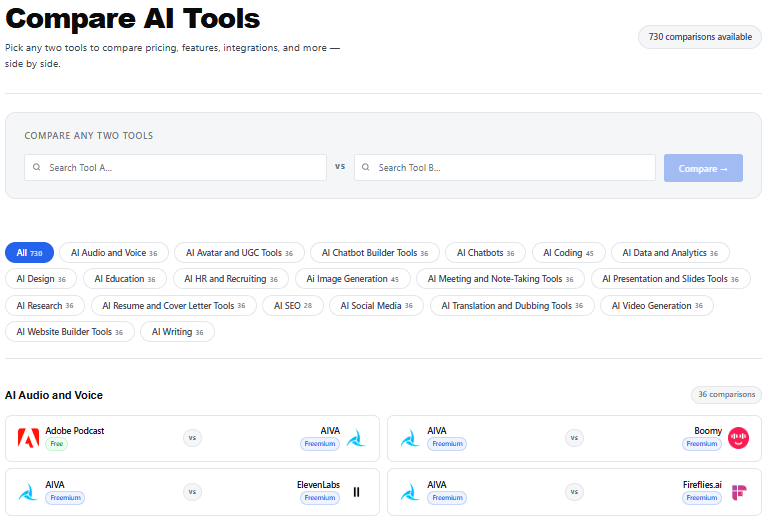Pick the AI Chatbots category chip
The height and width of the screenshot is (522, 783).
(x=485, y=253)
